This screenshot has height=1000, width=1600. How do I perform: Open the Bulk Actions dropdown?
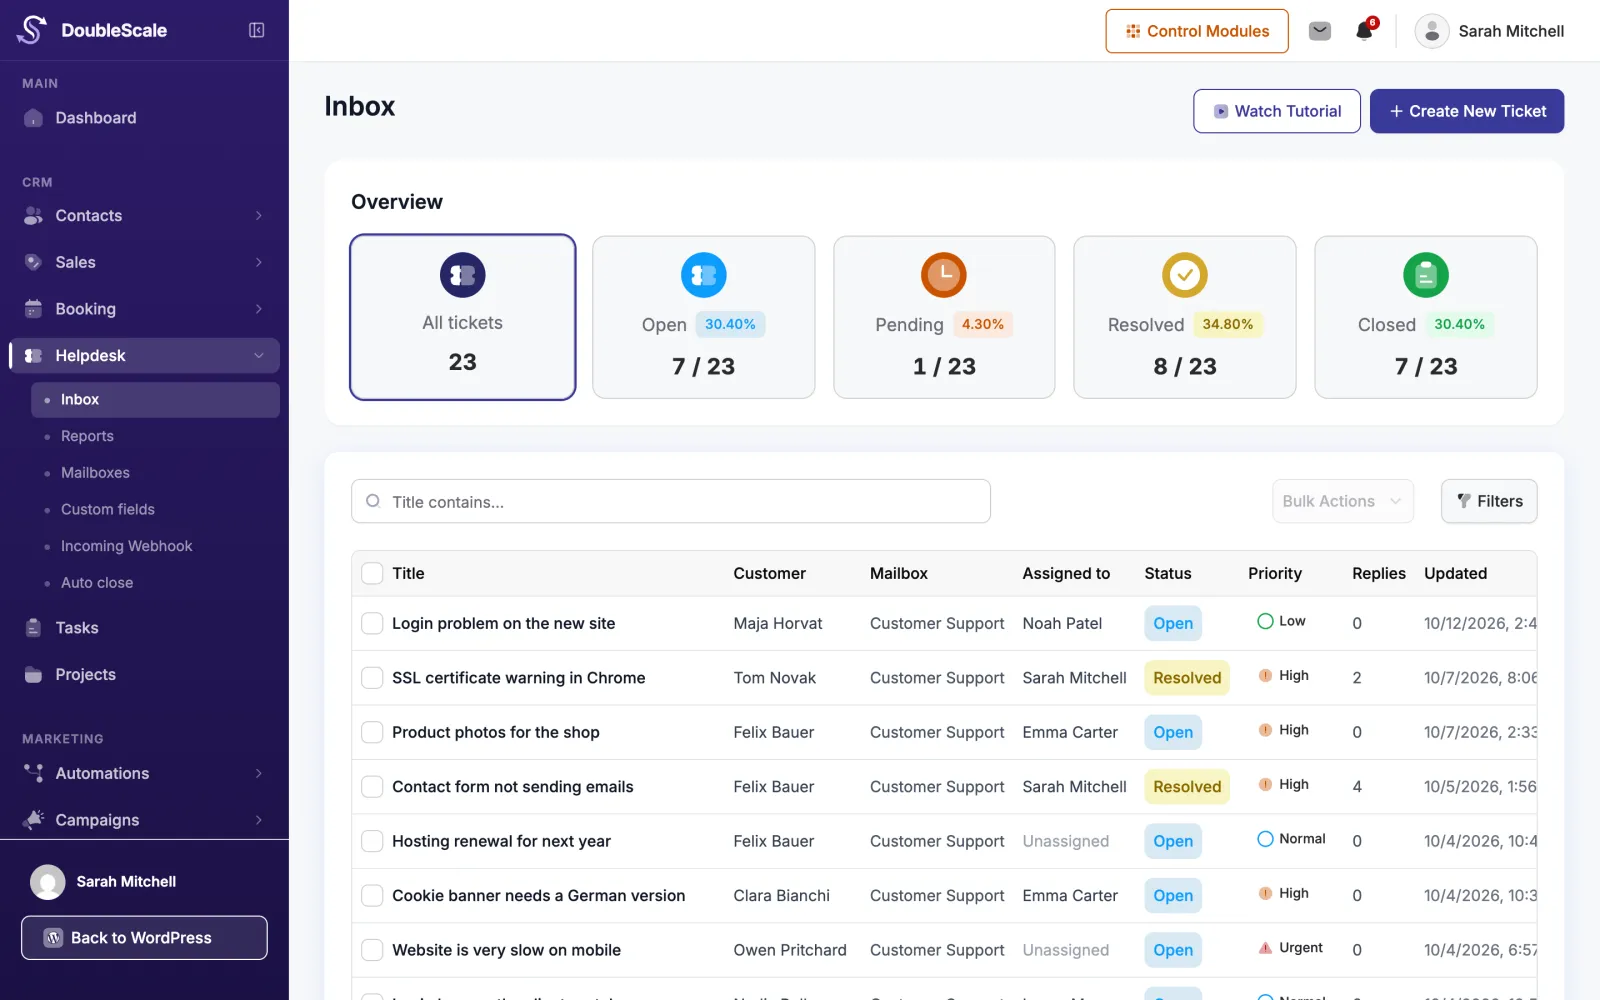tap(1342, 501)
